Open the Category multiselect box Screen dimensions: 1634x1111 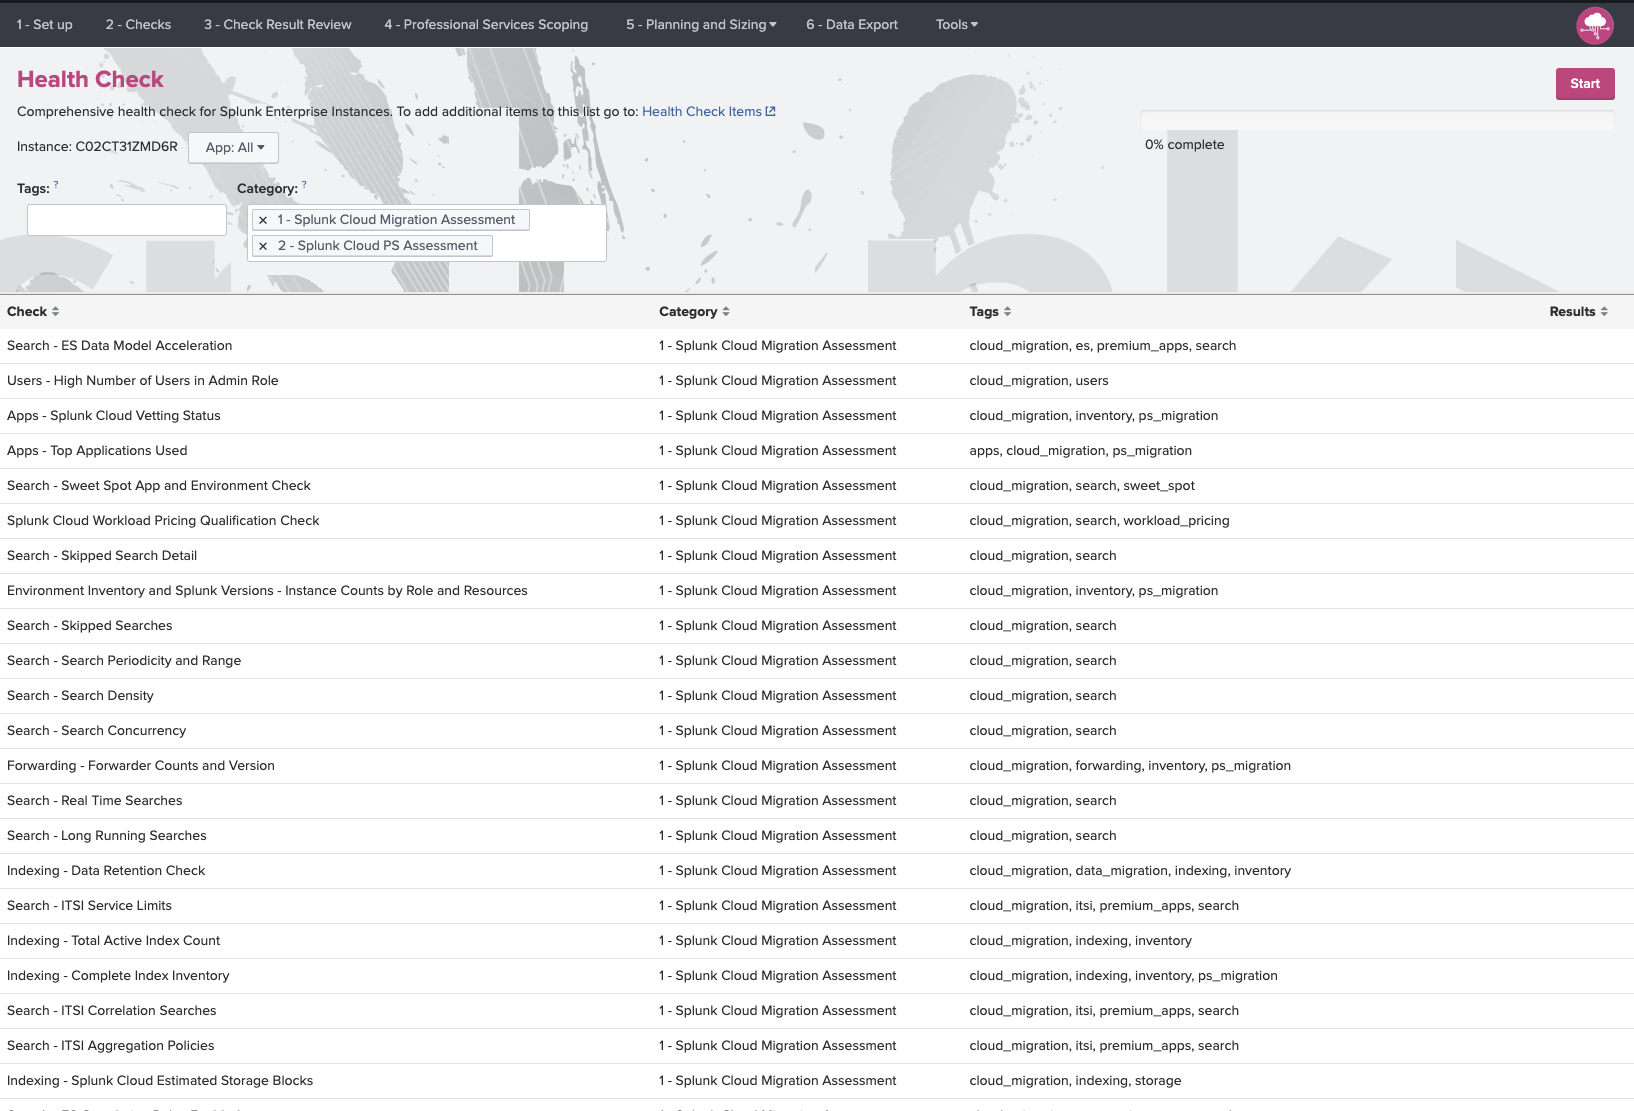[427, 233]
